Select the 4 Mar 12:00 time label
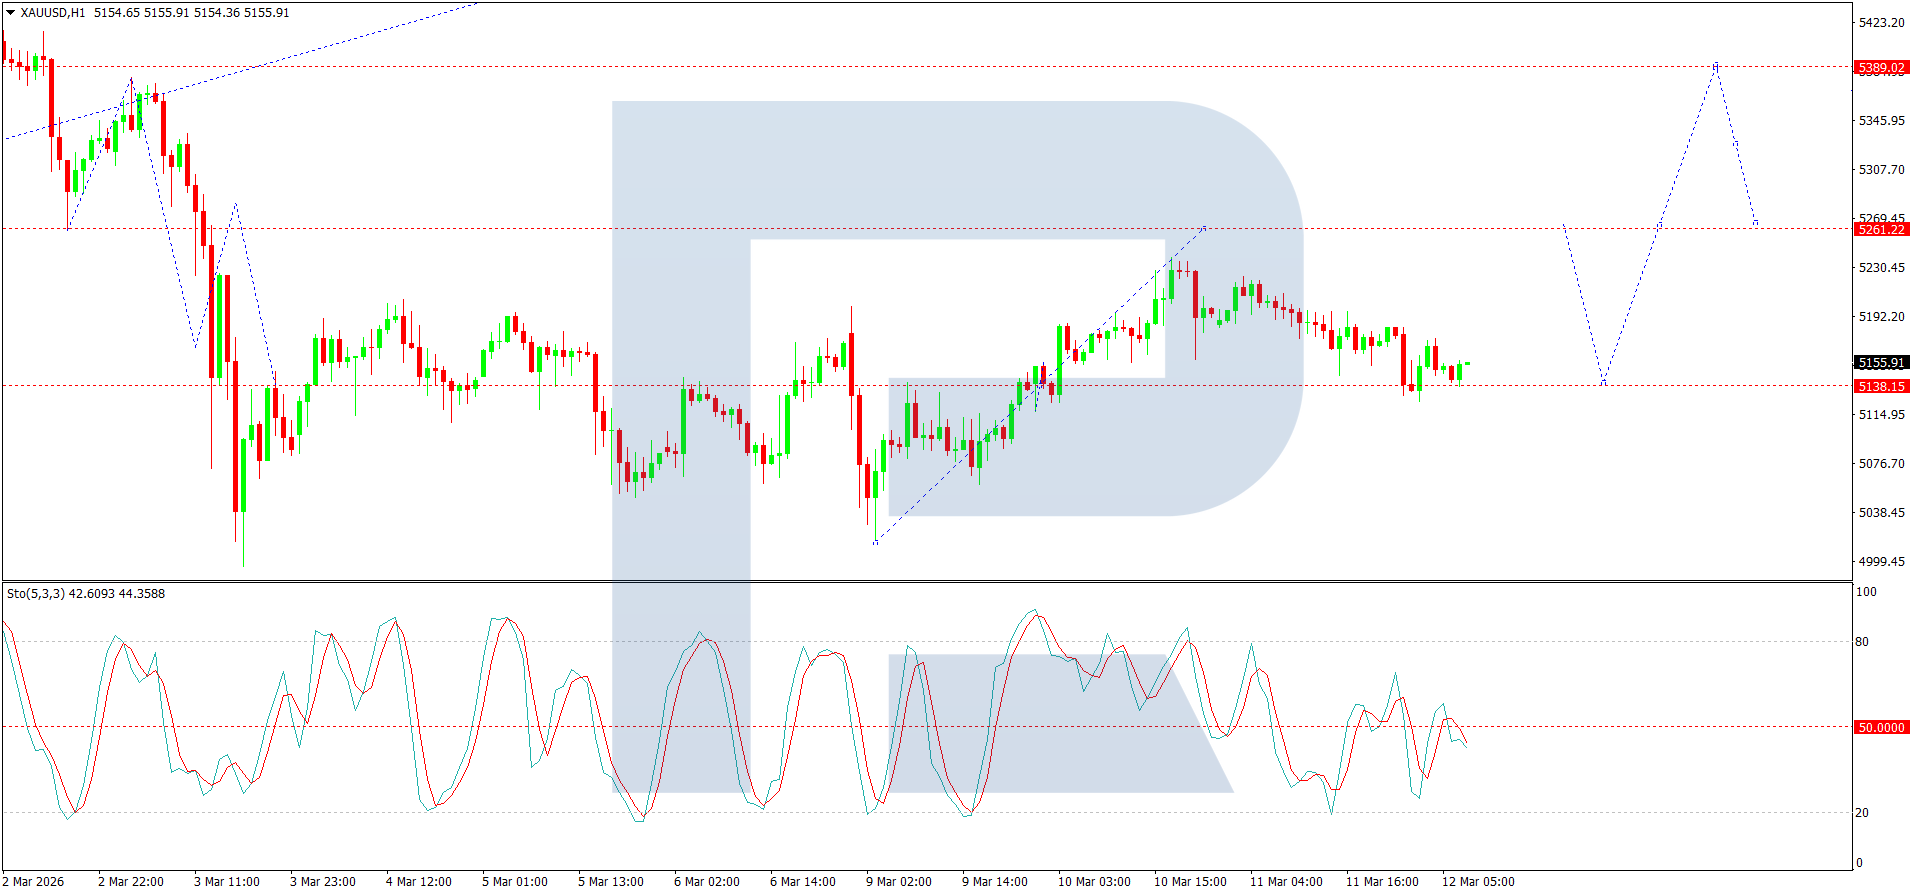This screenshot has width=1916, height=894. pyautogui.click(x=419, y=882)
